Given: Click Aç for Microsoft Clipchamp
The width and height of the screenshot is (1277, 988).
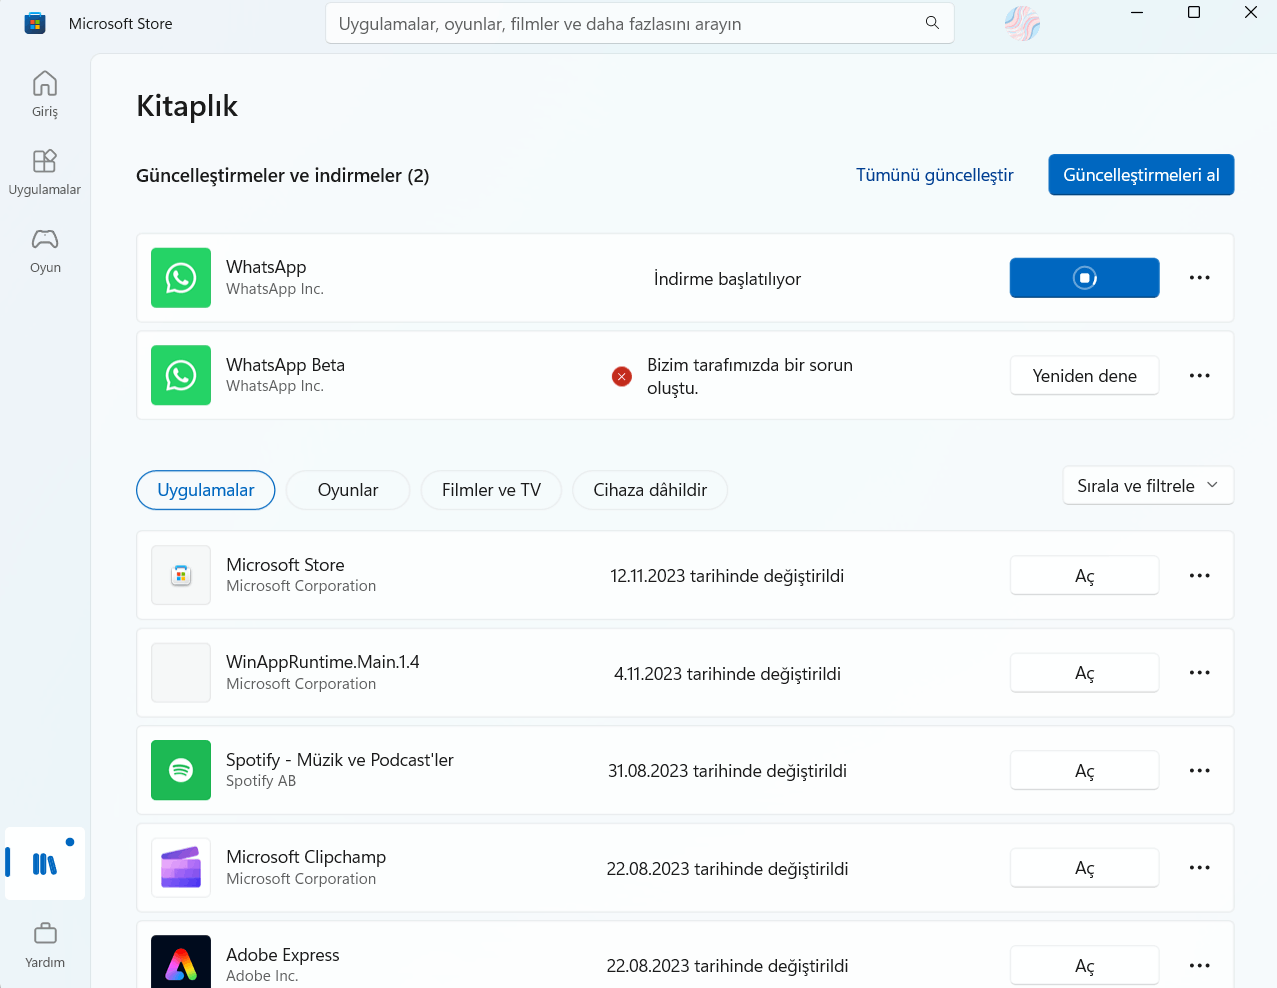Looking at the screenshot, I should point(1085,868).
